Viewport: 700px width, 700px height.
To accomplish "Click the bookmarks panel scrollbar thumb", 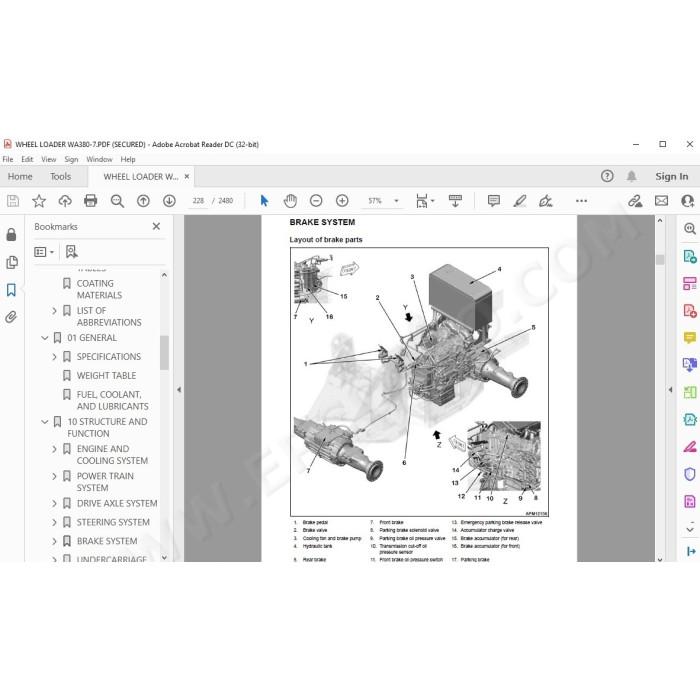I will tap(164, 353).
